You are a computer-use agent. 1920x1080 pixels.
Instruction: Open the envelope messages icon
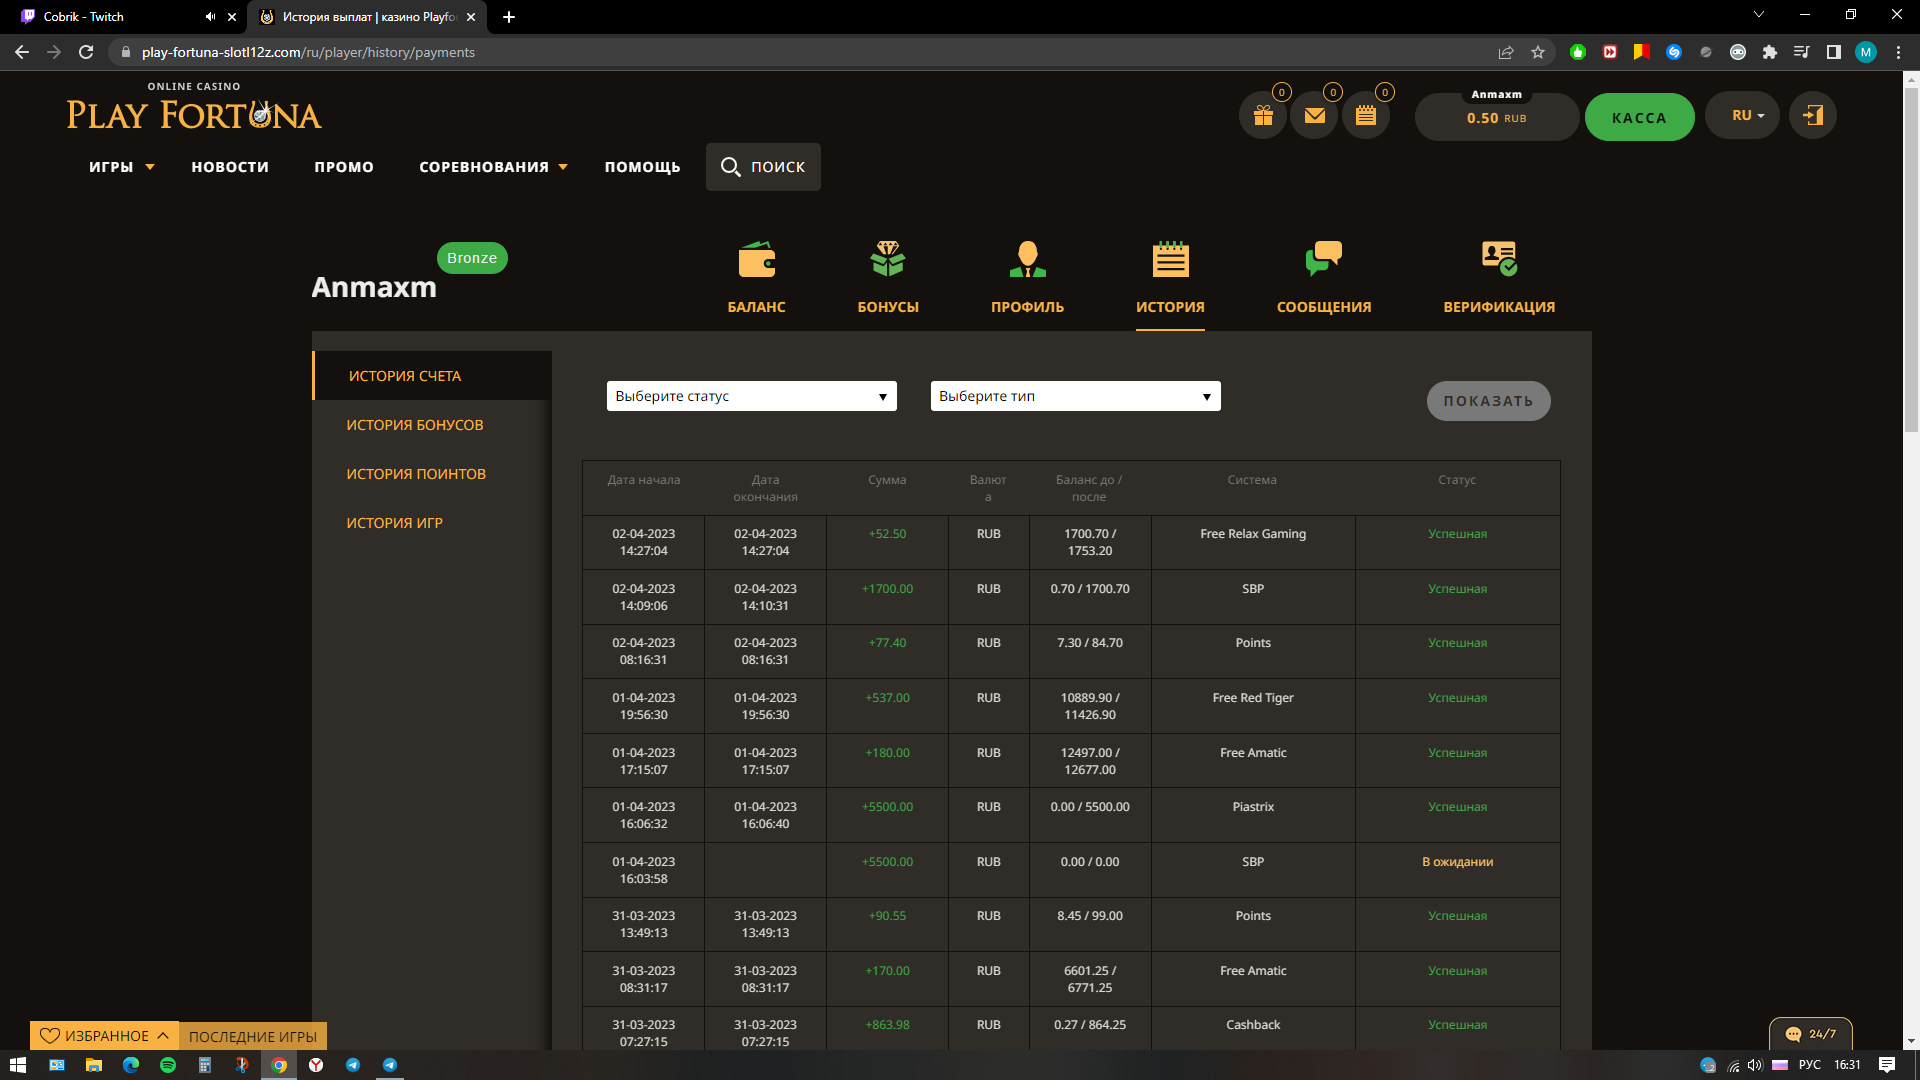tap(1314, 116)
